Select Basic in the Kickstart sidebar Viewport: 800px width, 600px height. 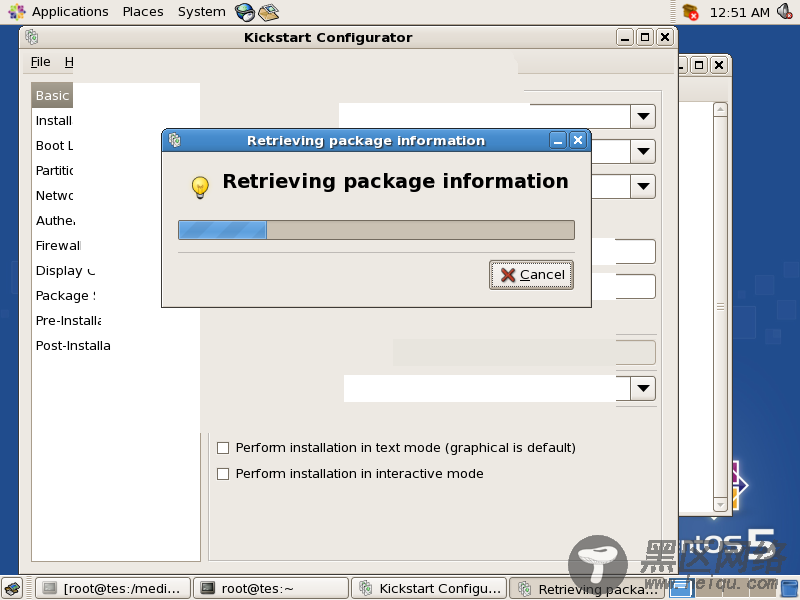[52, 95]
